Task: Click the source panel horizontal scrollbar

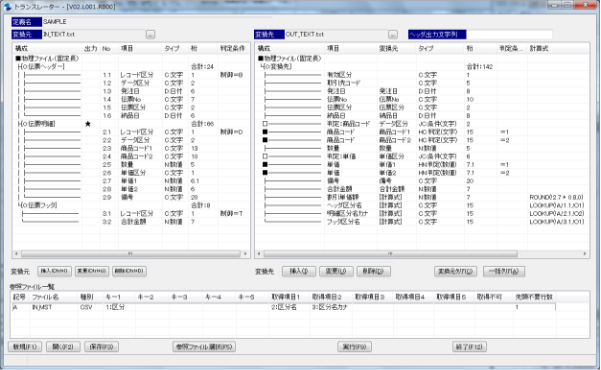Action: [x=131, y=254]
